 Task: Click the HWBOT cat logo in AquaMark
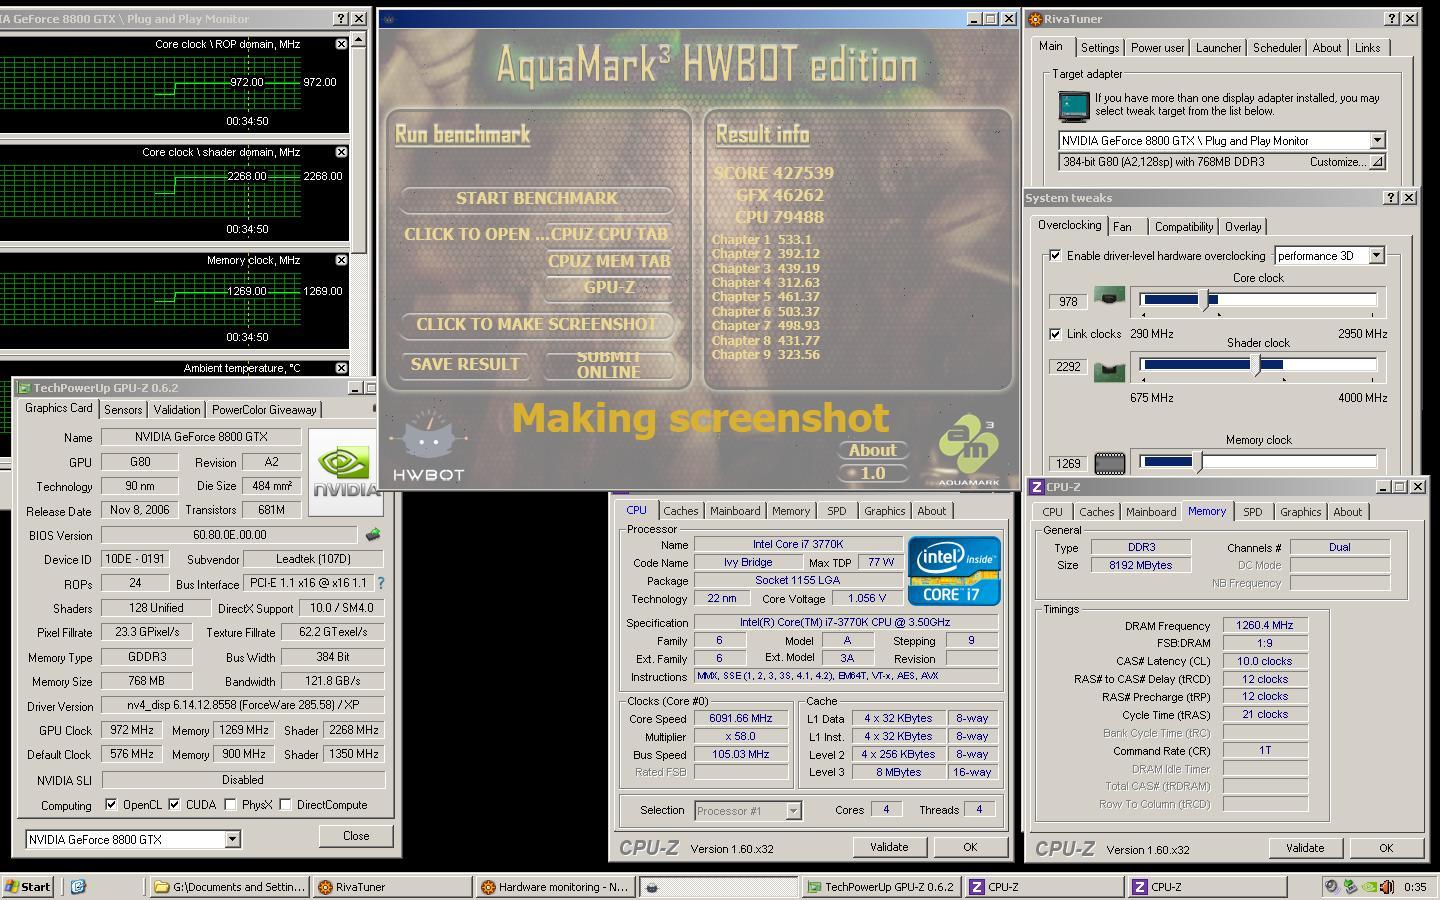[428, 446]
